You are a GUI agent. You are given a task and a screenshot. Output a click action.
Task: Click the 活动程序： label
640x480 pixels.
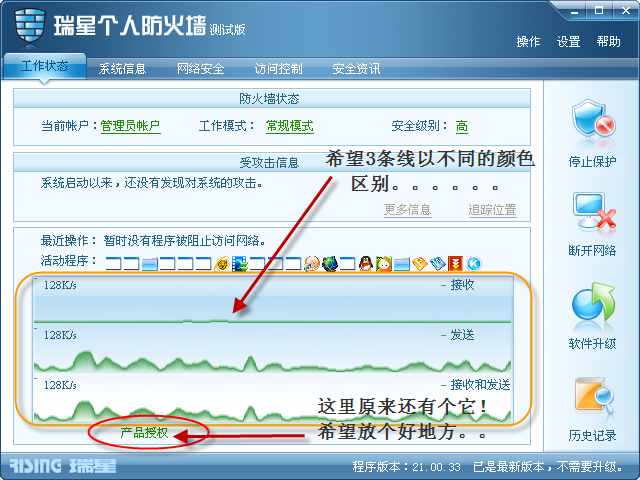[x=69, y=260]
